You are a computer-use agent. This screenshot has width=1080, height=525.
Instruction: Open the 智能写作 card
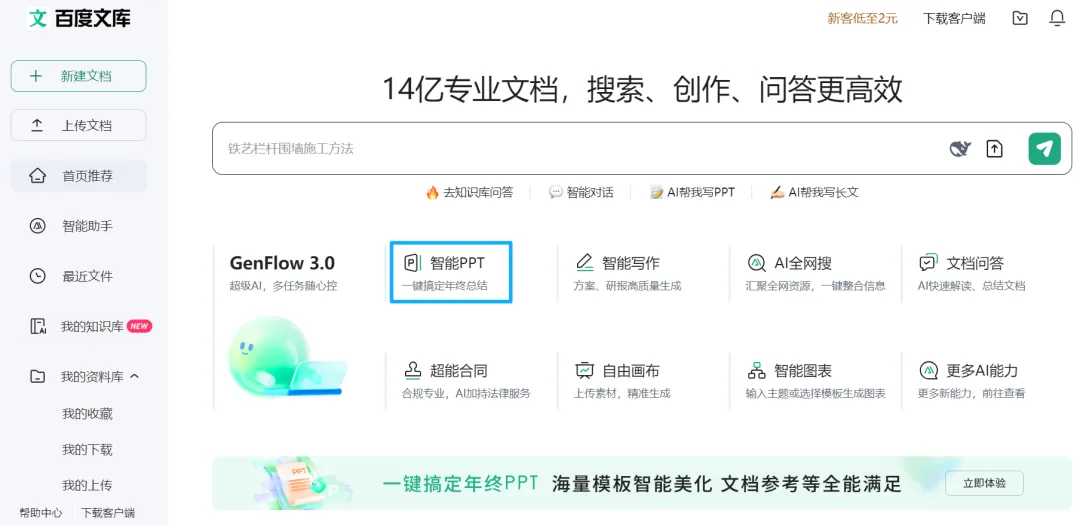(627, 272)
